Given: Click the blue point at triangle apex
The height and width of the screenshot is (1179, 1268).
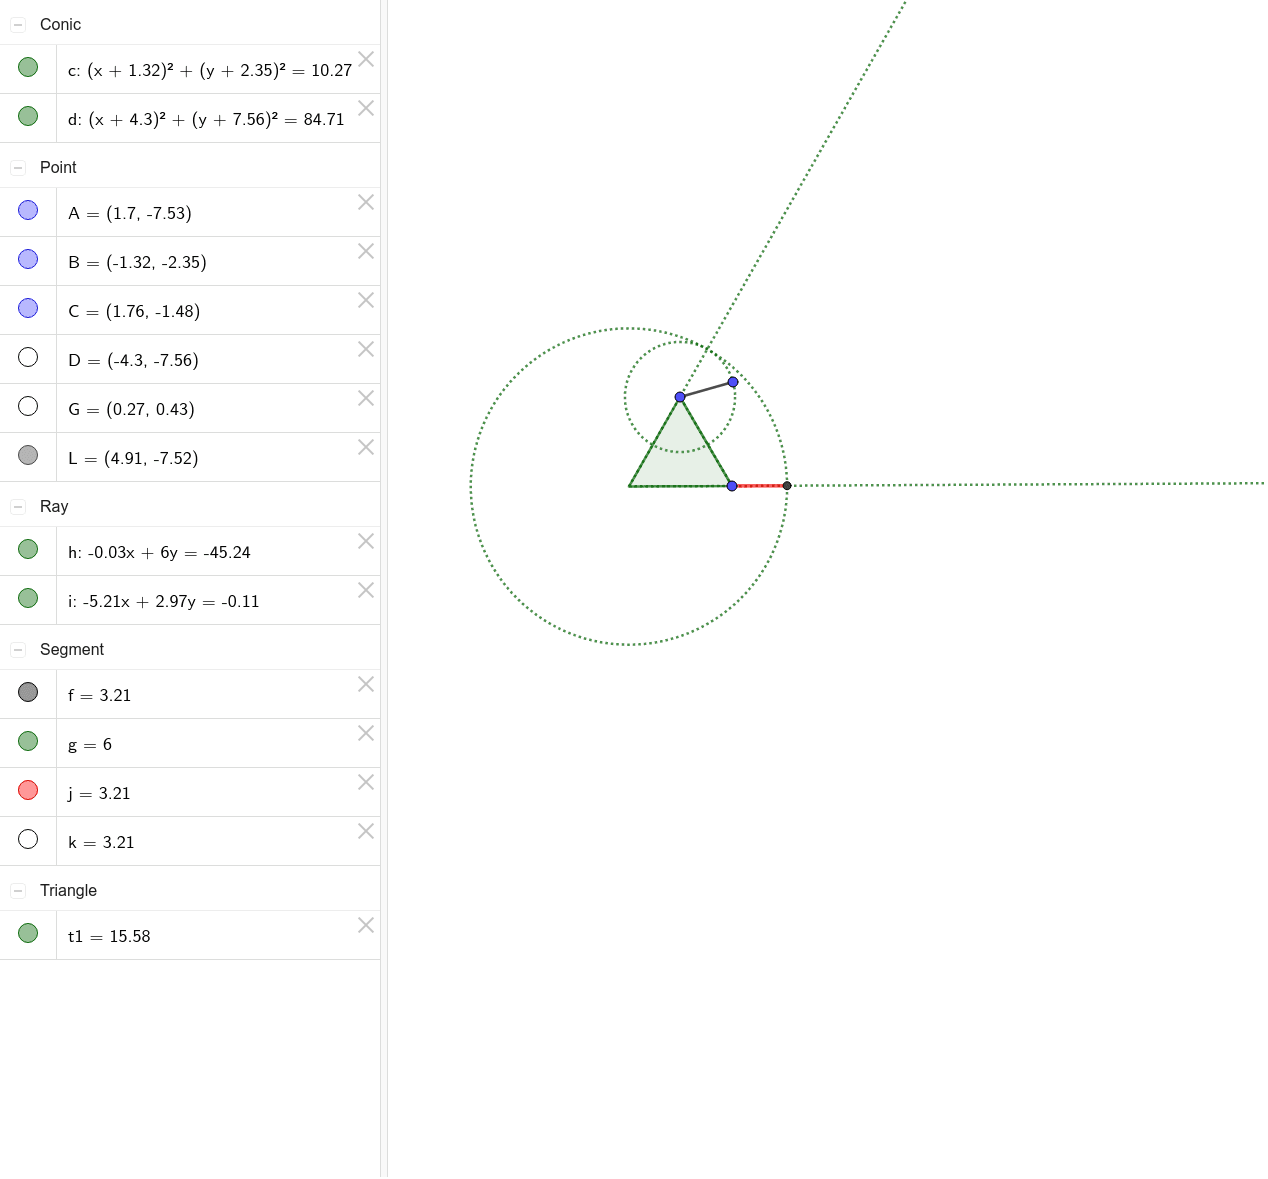Looking at the screenshot, I should pyautogui.click(x=680, y=397).
